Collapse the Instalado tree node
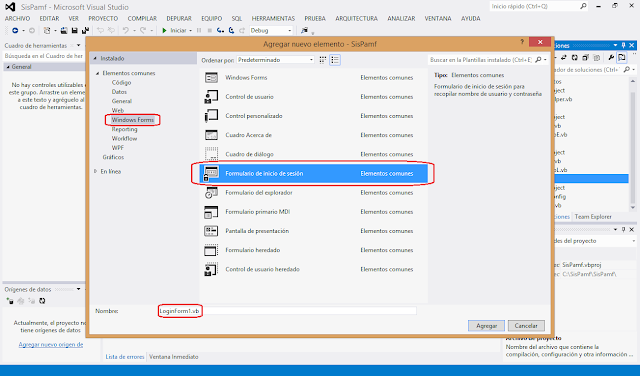Image resolution: width=640 pixels, height=376 pixels. click(x=95, y=59)
